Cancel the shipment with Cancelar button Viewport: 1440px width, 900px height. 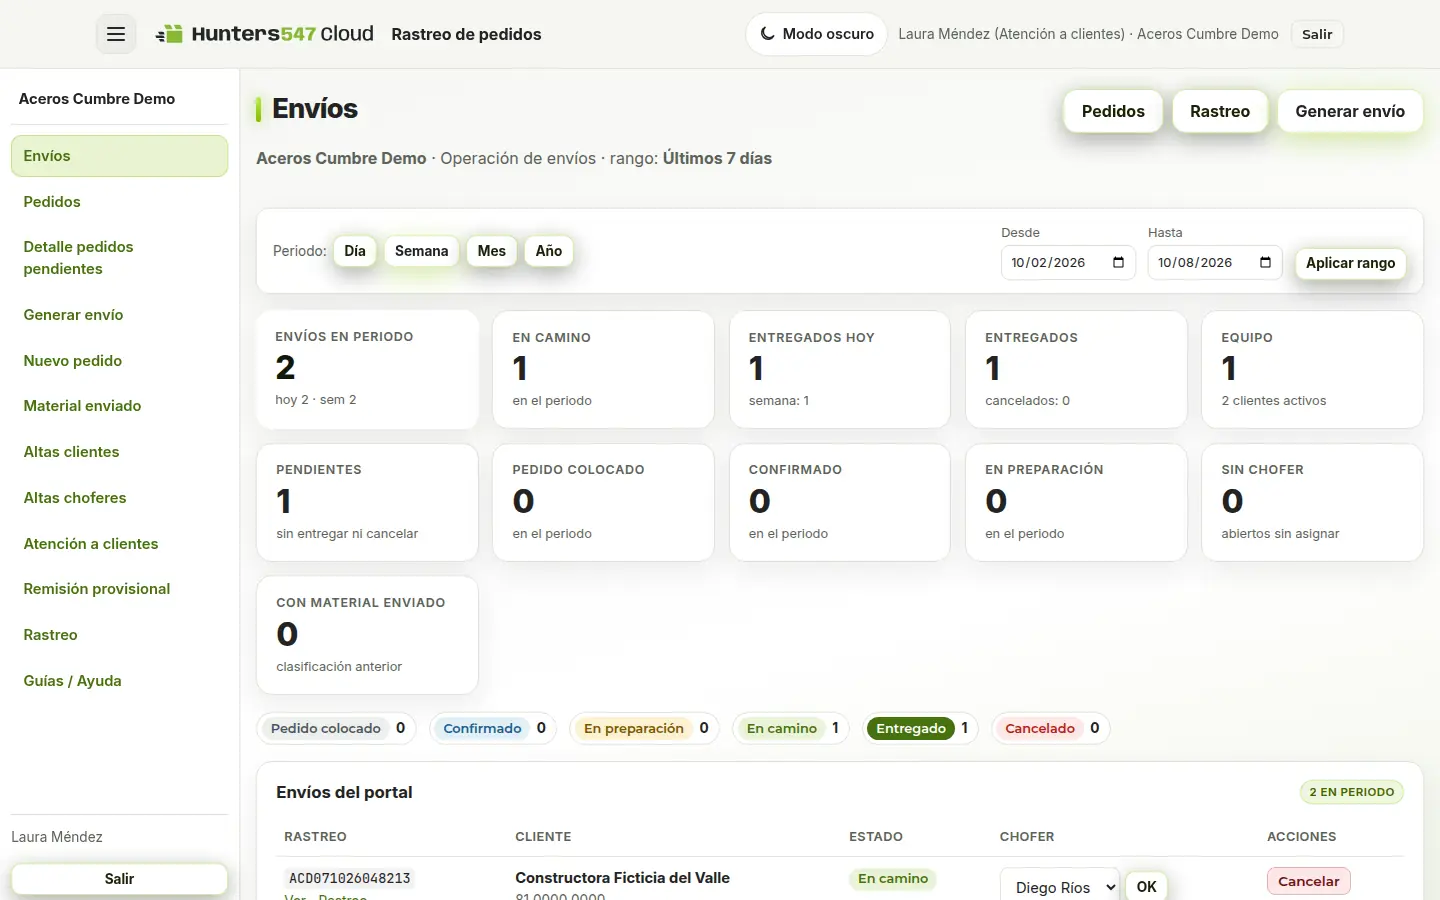[x=1308, y=881]
